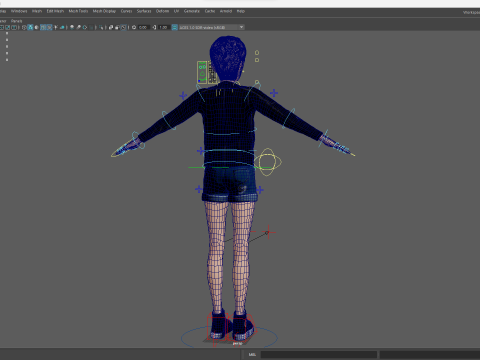Open the Deform menu
The width and height of the screenshot is (480, 360).
pos(162,11)
